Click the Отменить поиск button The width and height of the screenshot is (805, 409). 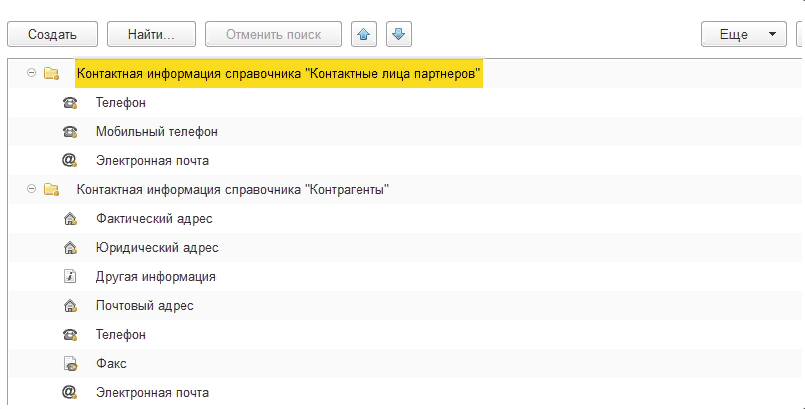pos(273,35)
